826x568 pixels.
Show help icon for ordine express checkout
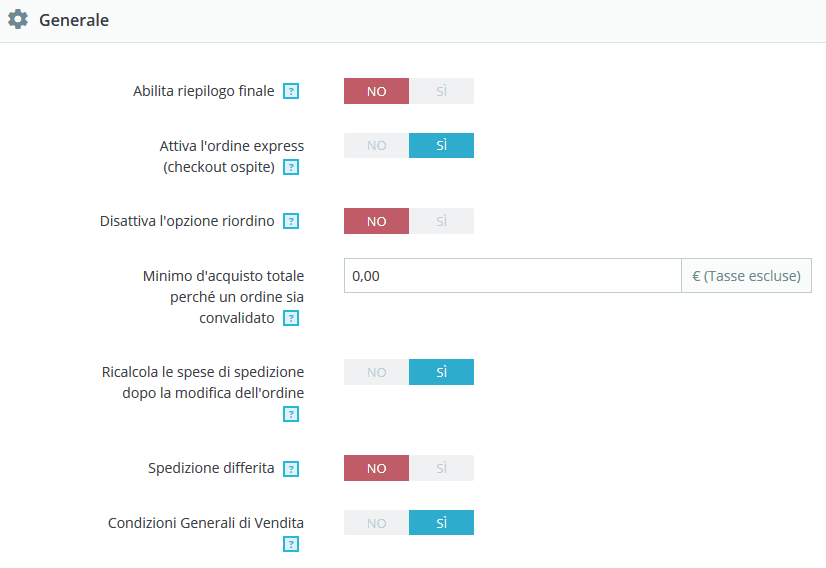pyautogui.click(x=291, y=168)
